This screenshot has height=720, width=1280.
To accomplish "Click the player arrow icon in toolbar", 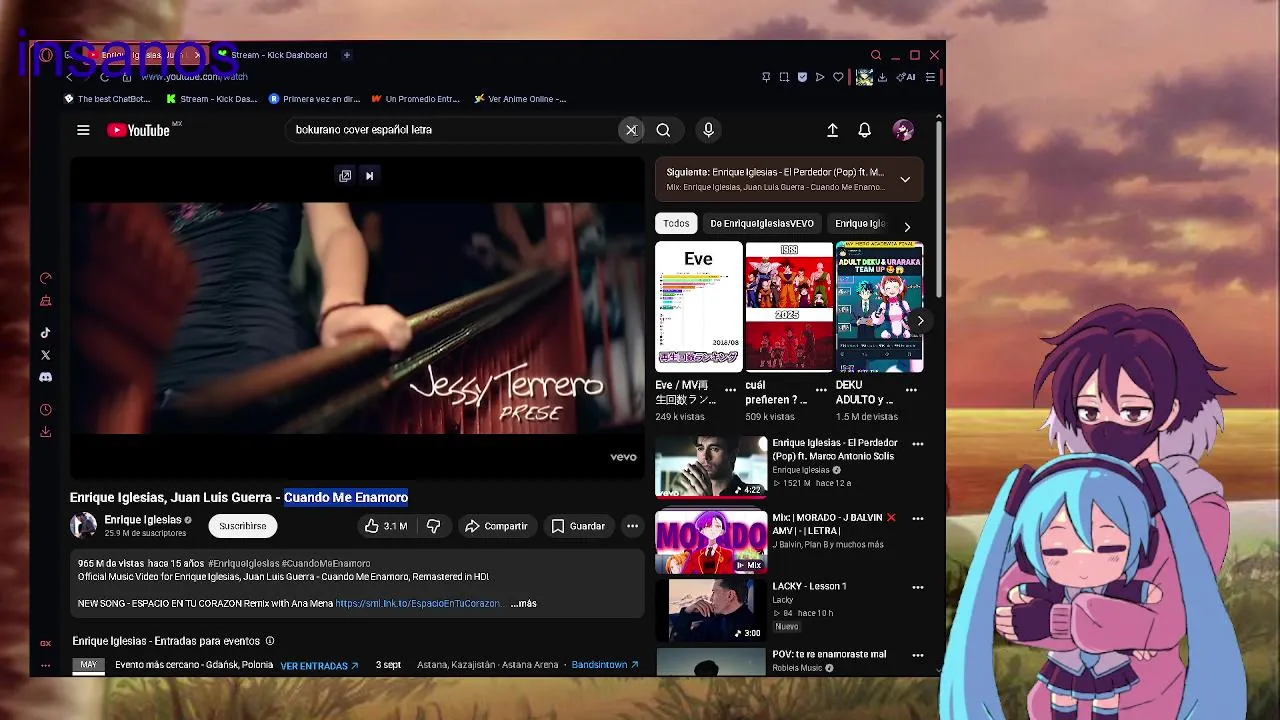I will tap(820, 77).
